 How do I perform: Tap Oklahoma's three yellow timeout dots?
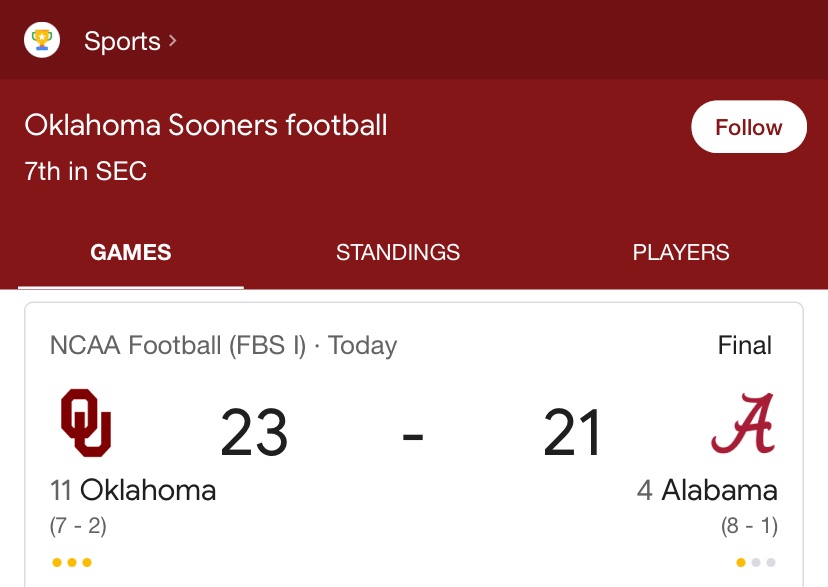pyautogui.click(x=72, y=562)
